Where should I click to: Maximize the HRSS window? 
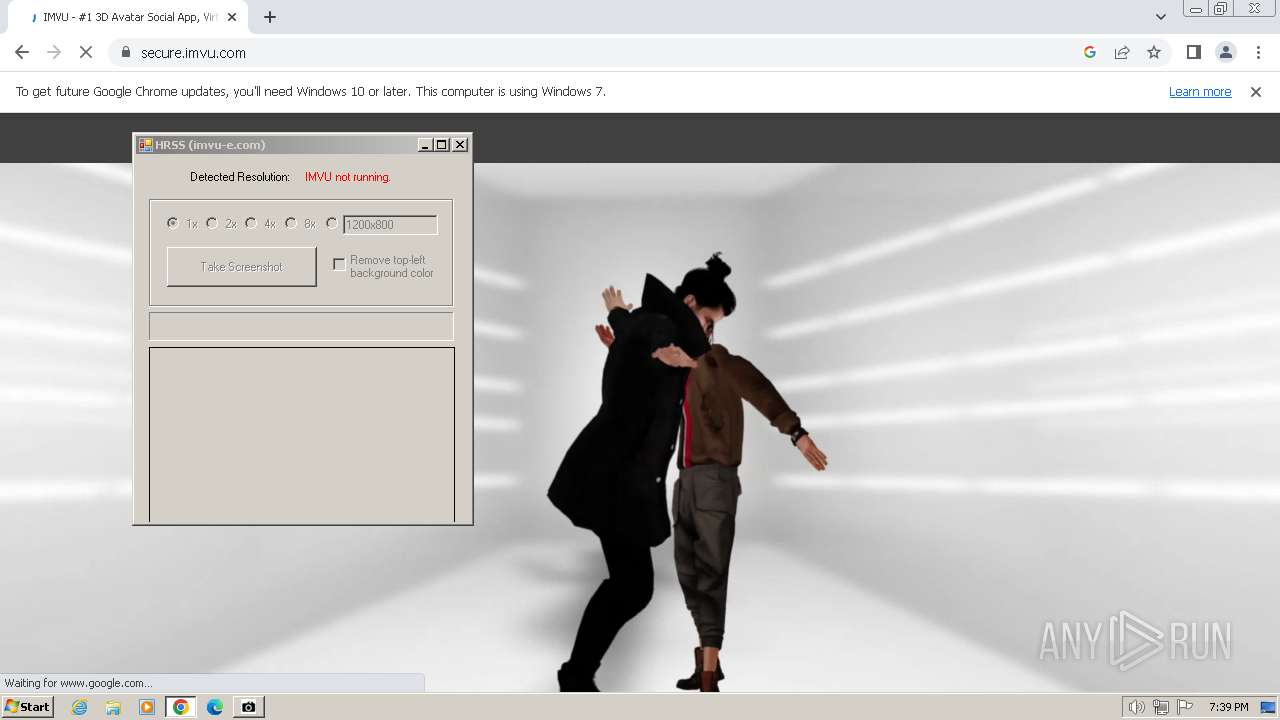point(442,145)
